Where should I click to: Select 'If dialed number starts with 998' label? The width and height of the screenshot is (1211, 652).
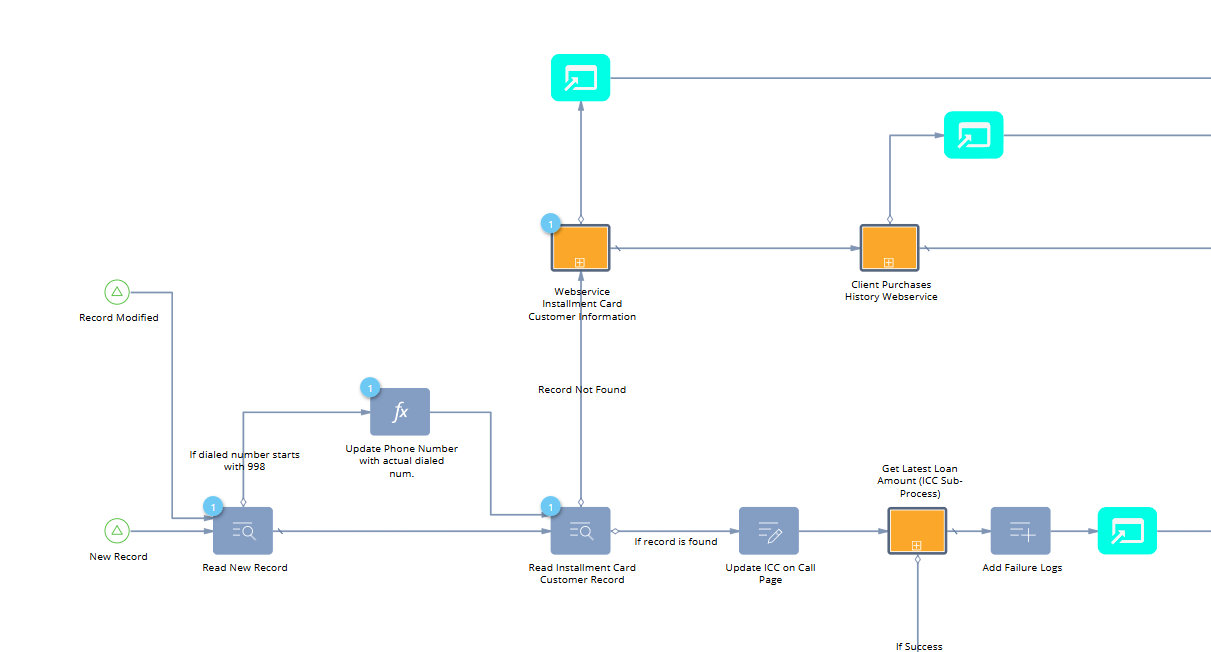(245, 460)
